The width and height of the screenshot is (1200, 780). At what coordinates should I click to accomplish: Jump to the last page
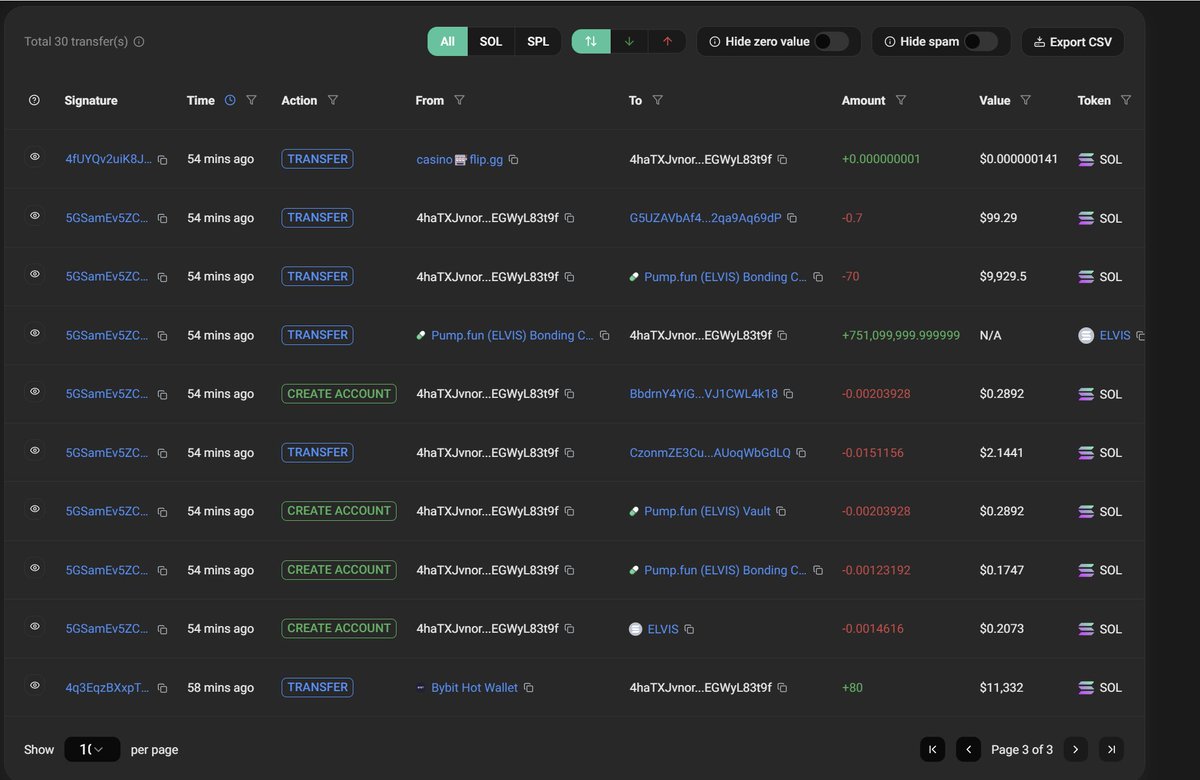pyautogui.click(x=1111, y=749)
